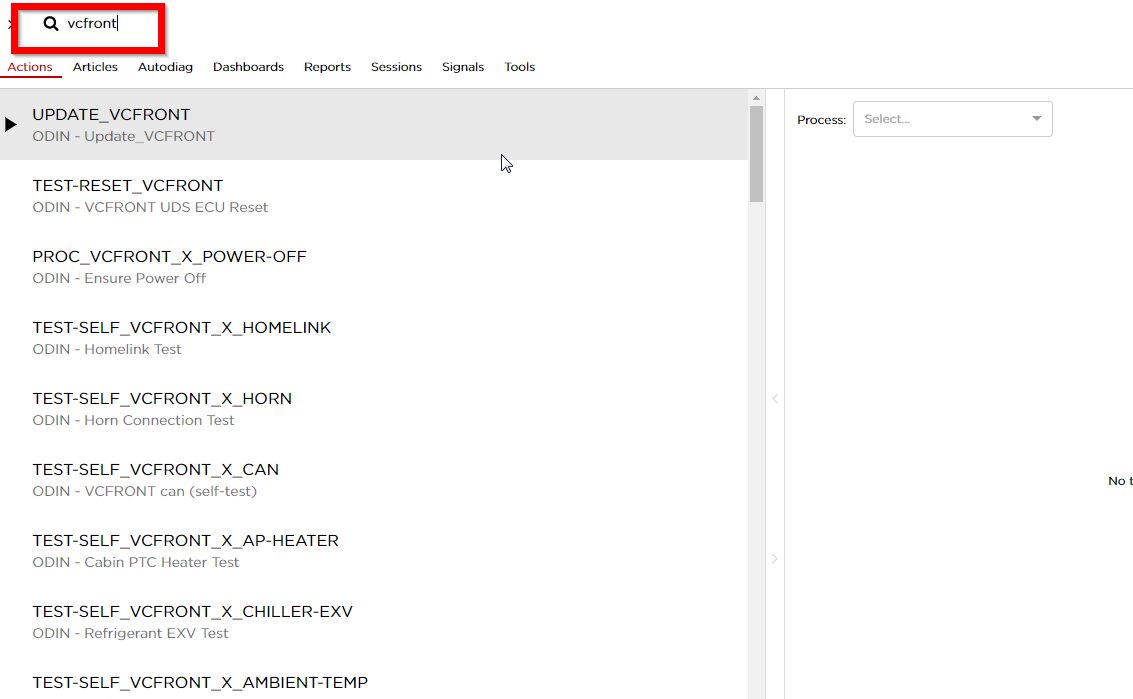The height and width of the screenshot is (699, 1133).
Task: Go to the Sessions tab
Action: pos(396,67)
